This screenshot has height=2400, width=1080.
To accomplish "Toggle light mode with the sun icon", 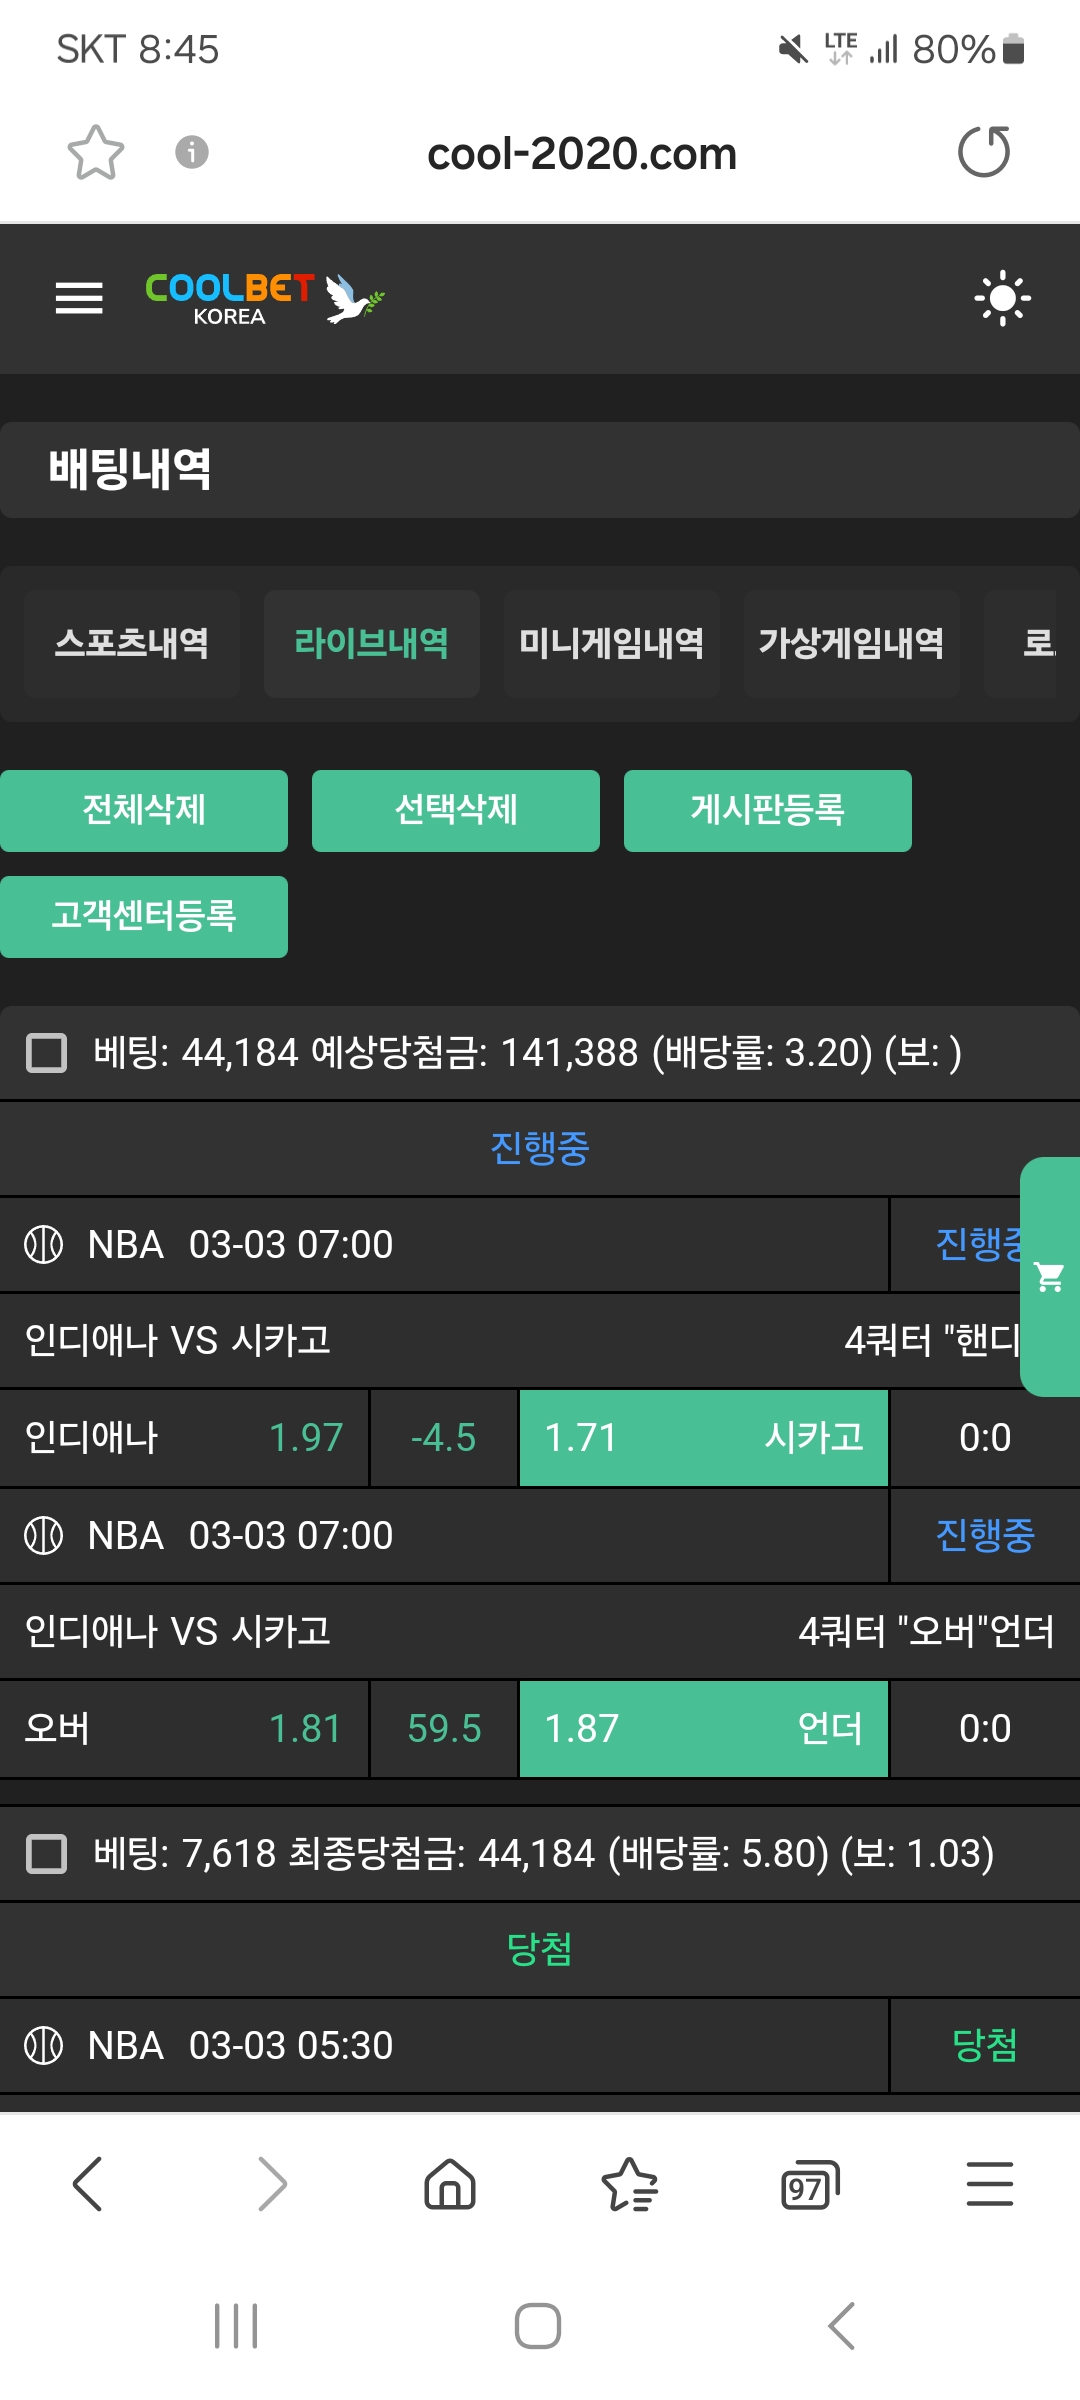I will point(1002,298).
